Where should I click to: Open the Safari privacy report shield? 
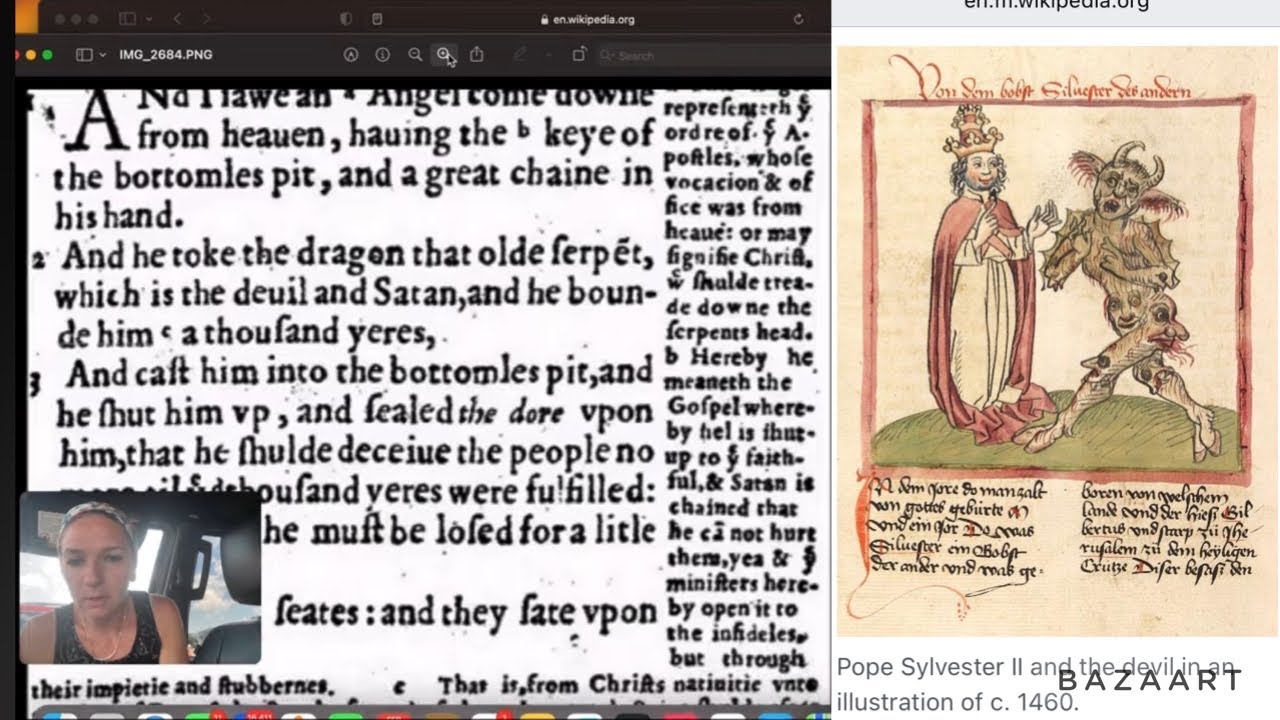346,19
